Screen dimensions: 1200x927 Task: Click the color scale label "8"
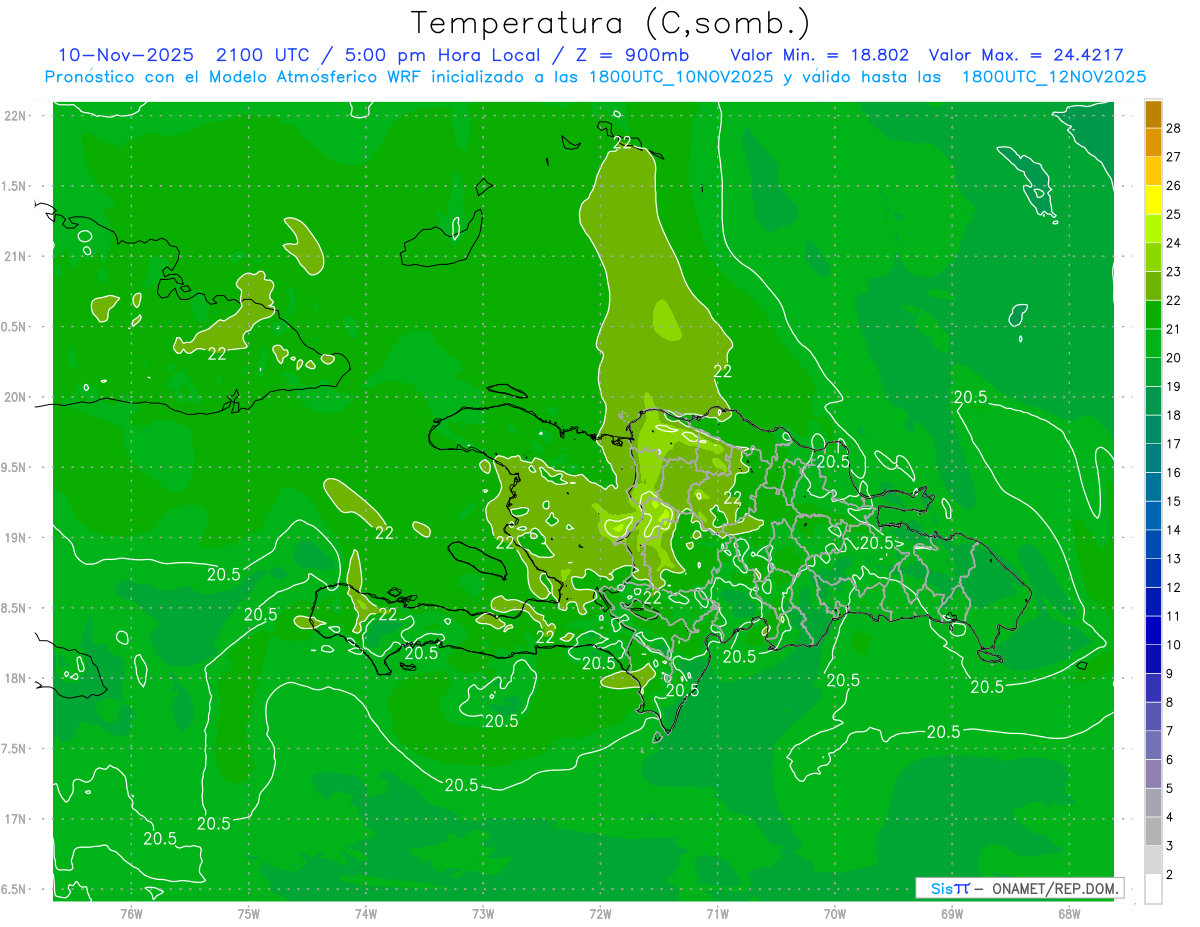pyautogui.click(x=1170, y=703)
